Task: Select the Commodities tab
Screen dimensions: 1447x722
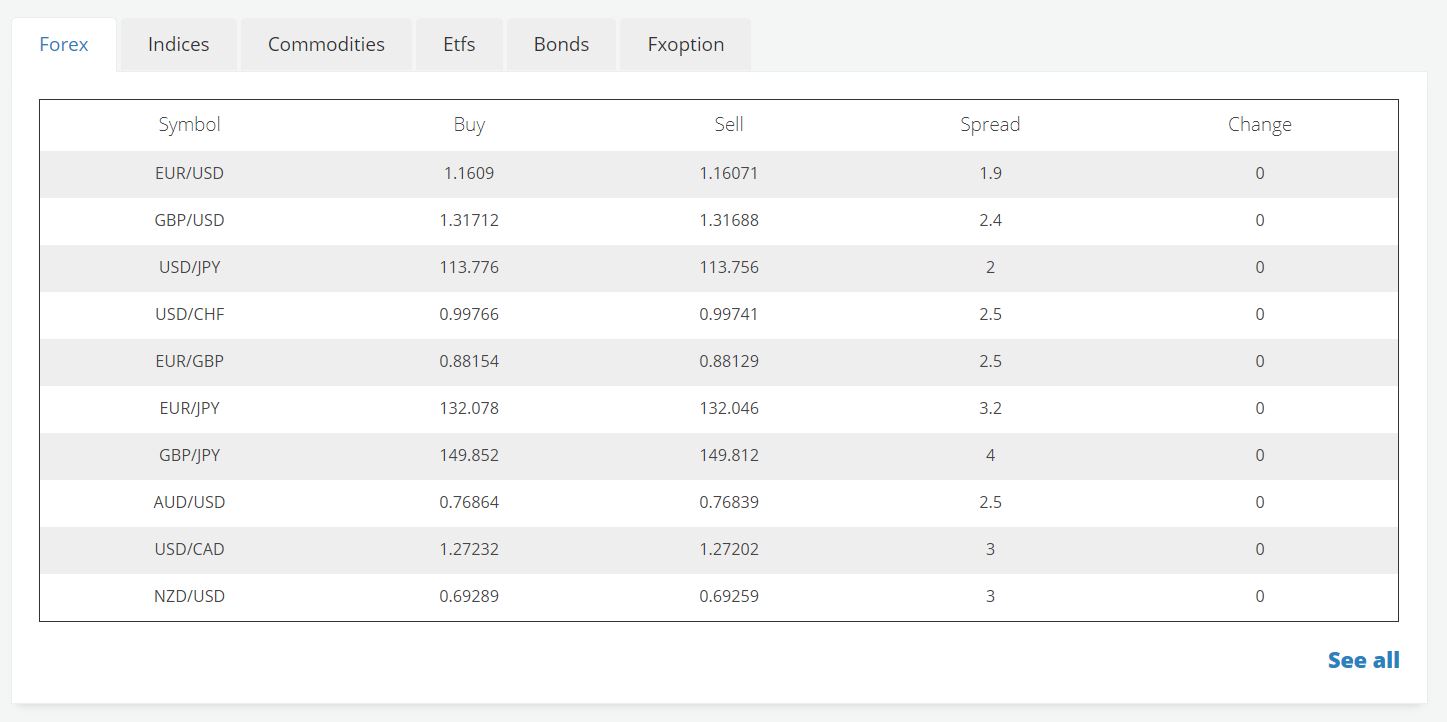Action: [326, 45]
